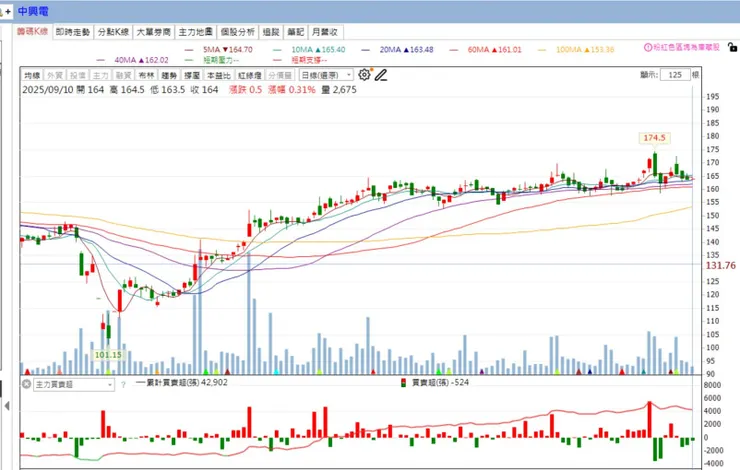Toggle the 外資 overlay button

click(55, 75)
